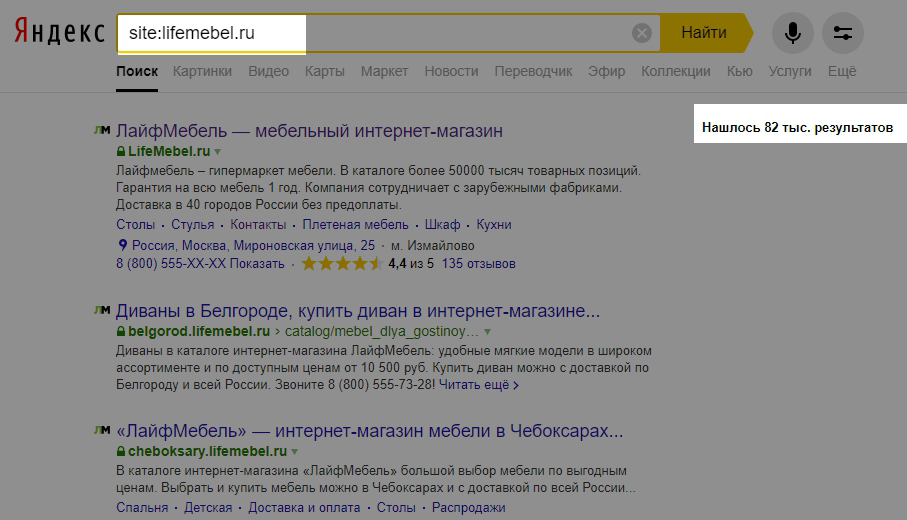This screenshot has width=907, height=520.
Task: Open the Эфир tab
Action: (x=606, y=71)
